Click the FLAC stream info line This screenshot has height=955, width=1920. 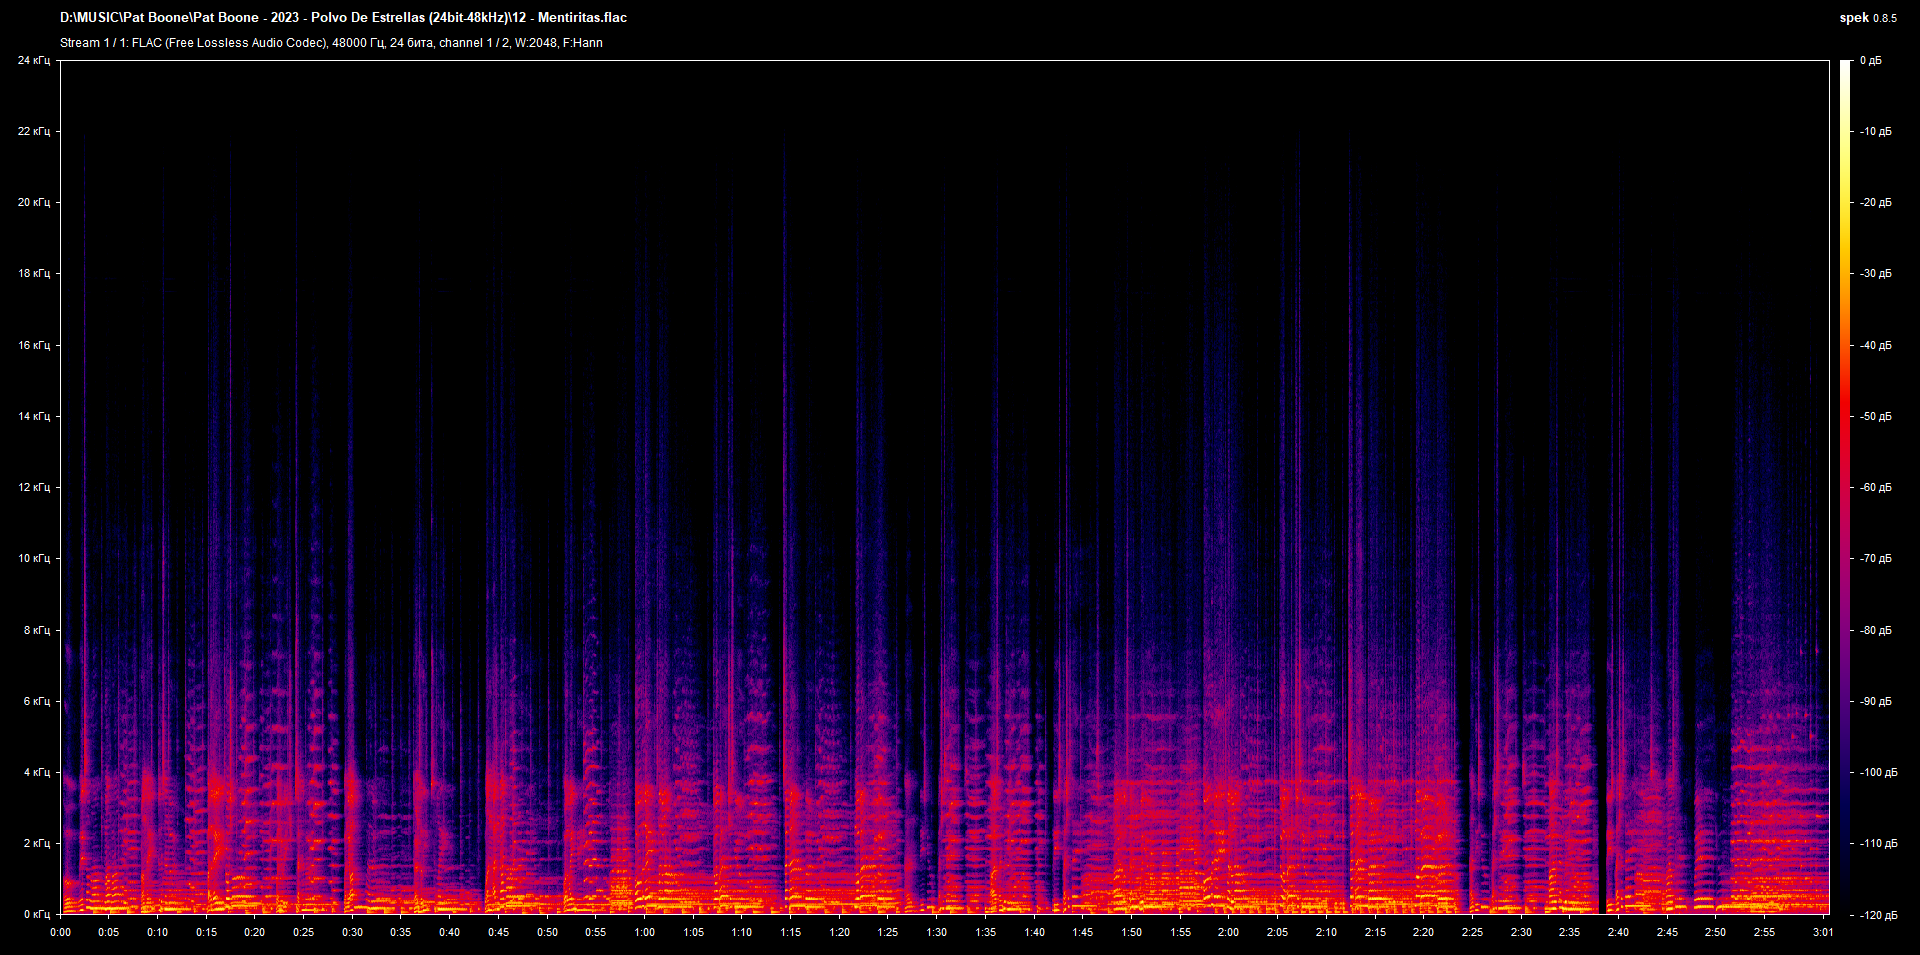click(x=331, y=43)
